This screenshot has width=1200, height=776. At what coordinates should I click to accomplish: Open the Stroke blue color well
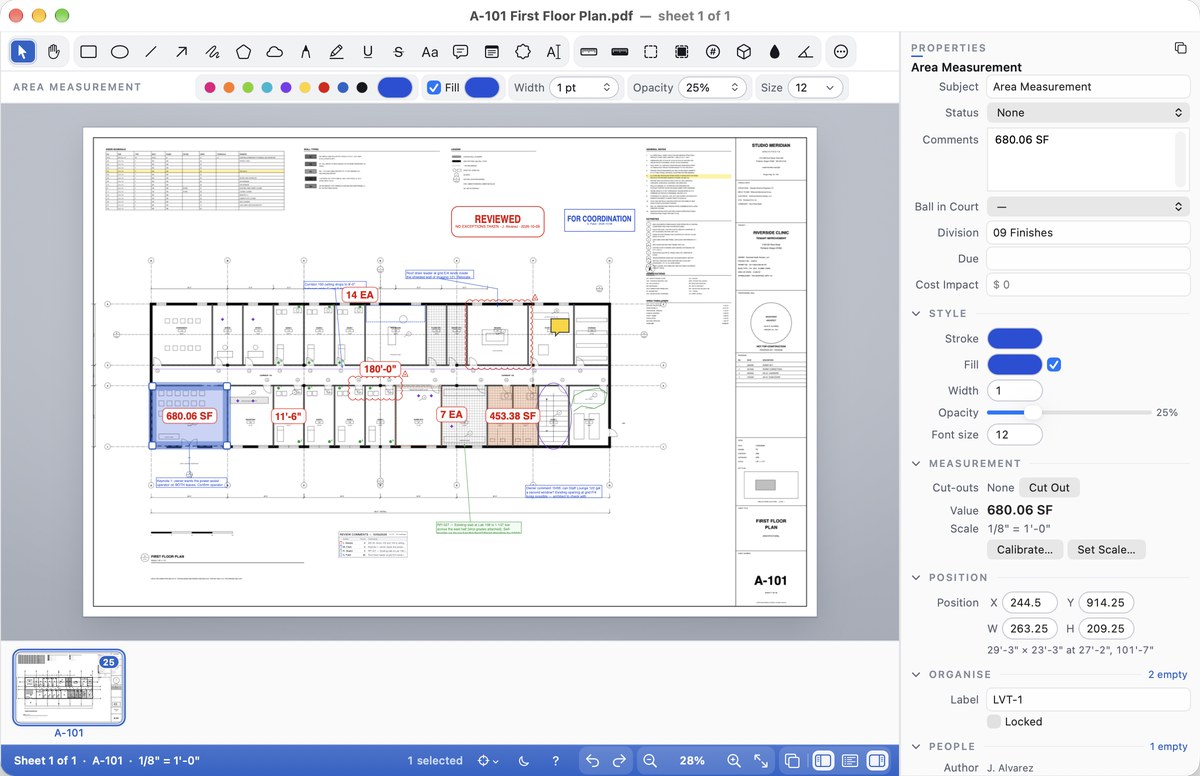[x=1014, y=339]
